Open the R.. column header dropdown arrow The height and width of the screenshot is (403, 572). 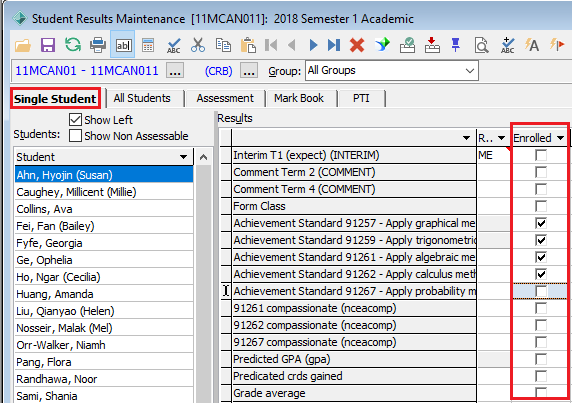pyautogui.click(x=502, y=138)
